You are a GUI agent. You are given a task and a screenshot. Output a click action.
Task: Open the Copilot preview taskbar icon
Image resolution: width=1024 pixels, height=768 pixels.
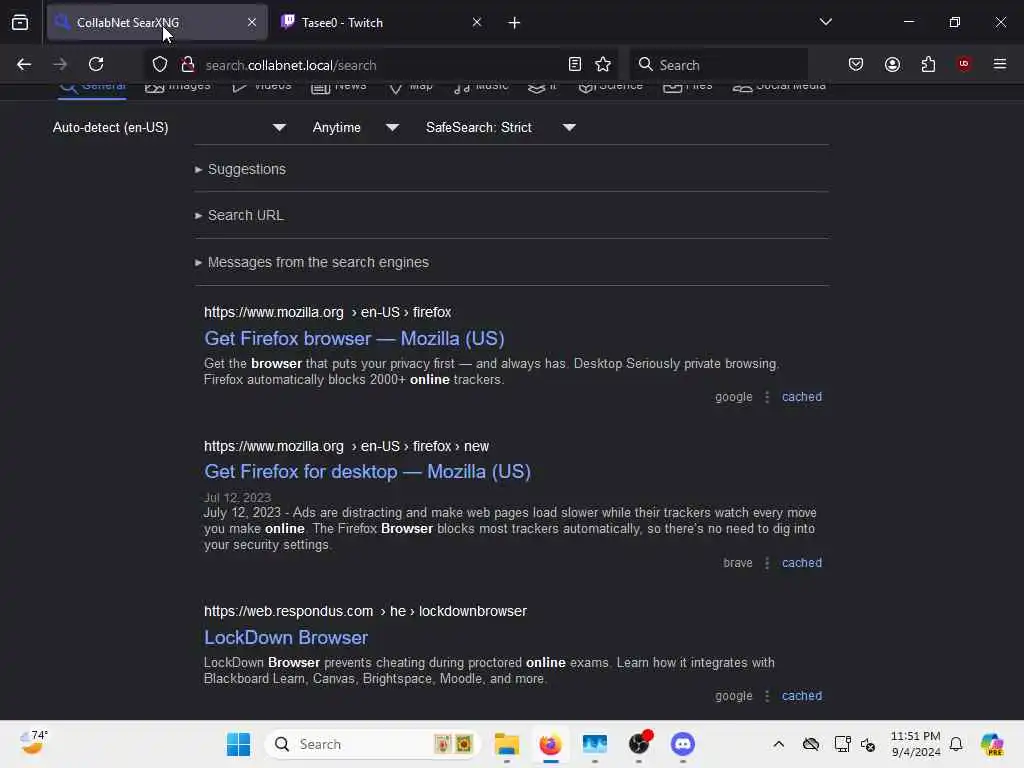pyautogui.click(x=992, y=744)
